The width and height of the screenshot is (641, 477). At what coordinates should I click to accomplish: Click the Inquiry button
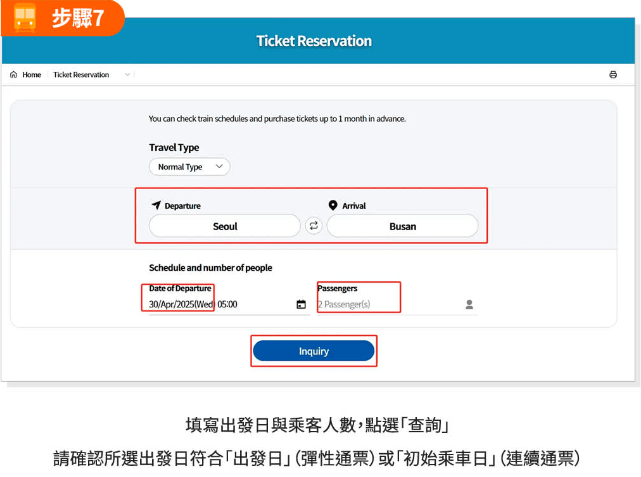[x=314, y=351]
